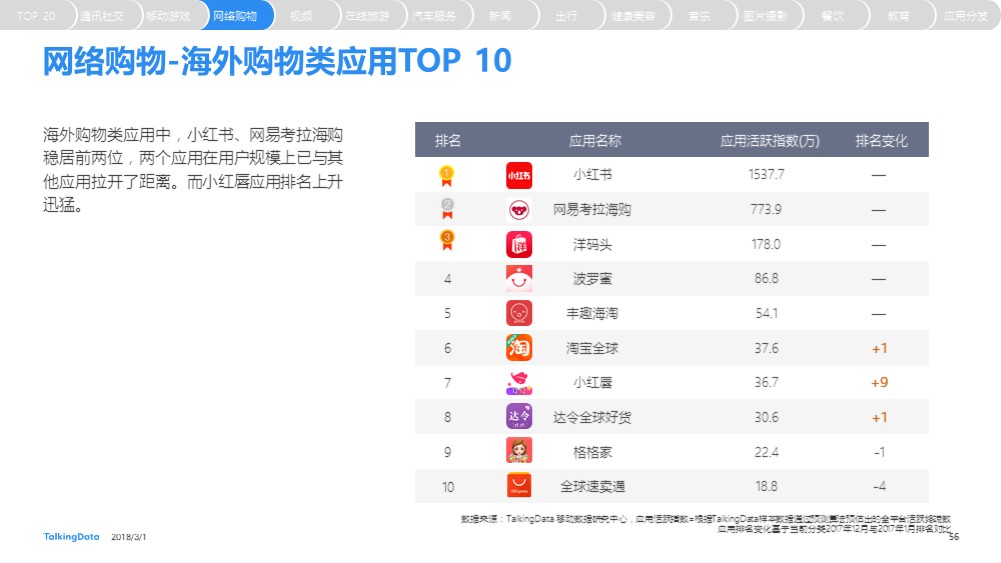The width and height of the screenshot is (1001, 563).
Task: Click the app name 网易考拉海购
Action: pyautogui.click(x=592, y=209)
